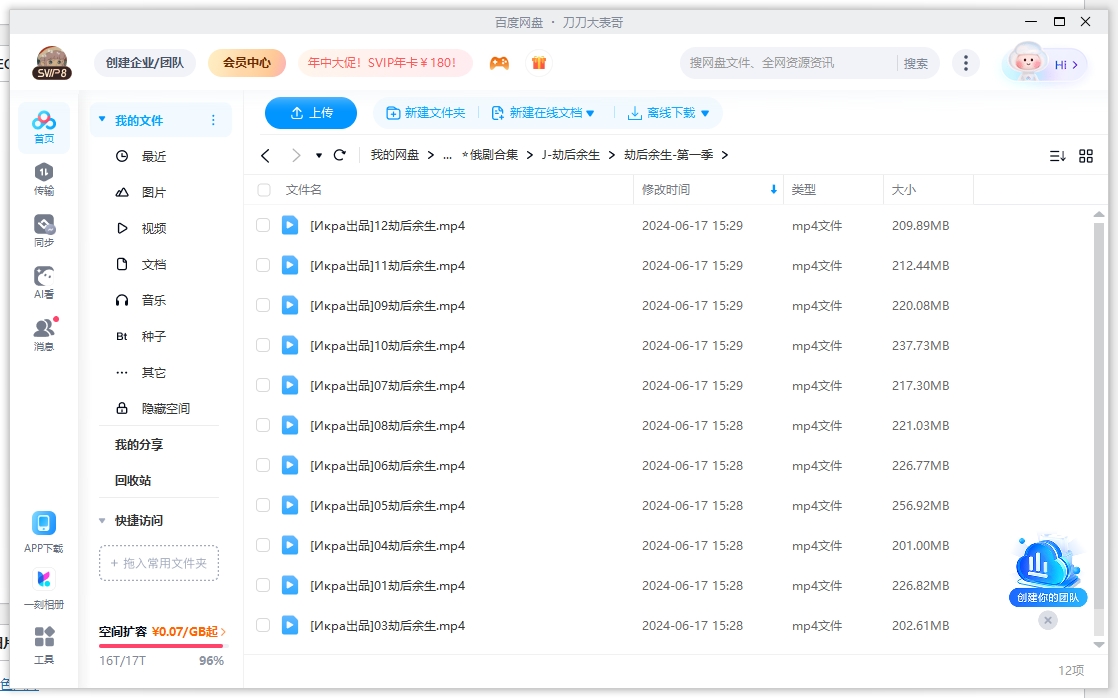
Task: Expand the 新建在线文档 dropdown
Action: pos(590,114)
